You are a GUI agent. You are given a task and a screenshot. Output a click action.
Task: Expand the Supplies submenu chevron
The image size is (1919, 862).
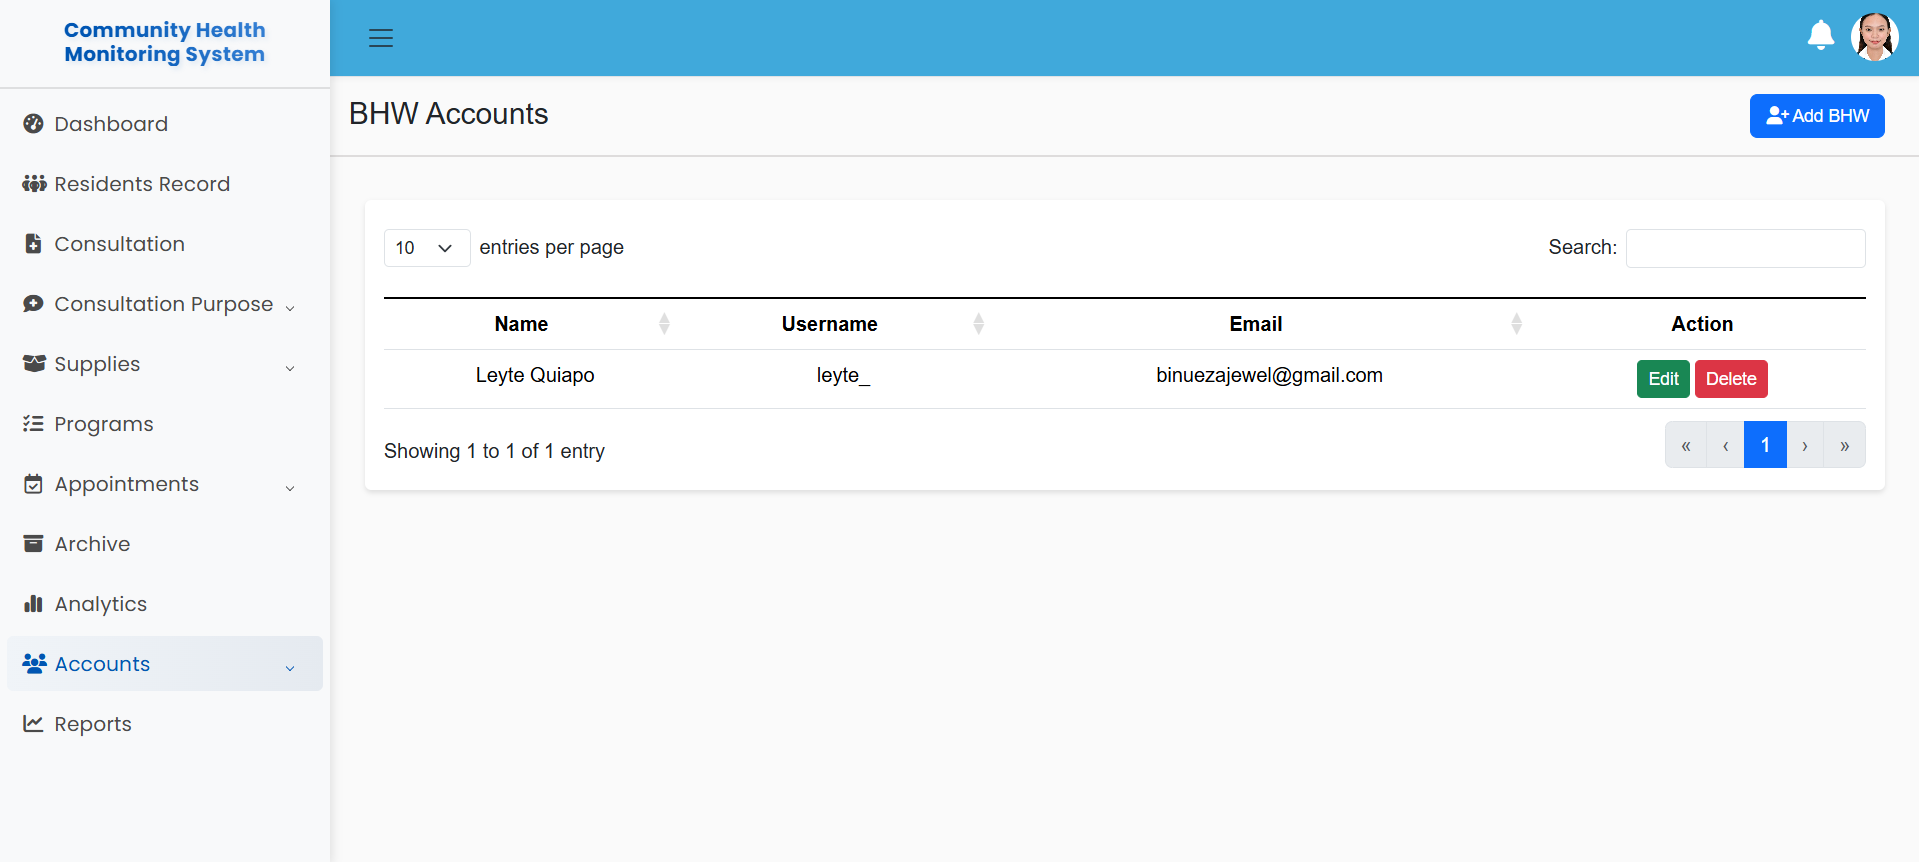(x=290, y=368)
